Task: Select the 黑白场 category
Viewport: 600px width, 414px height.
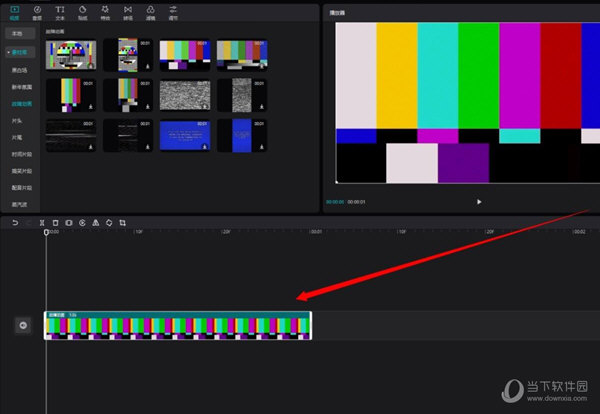Action: click(19, 70)
